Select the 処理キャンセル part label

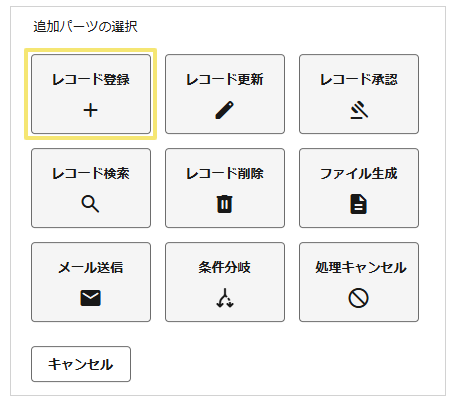pyautogui.click(x=361, y=267)
